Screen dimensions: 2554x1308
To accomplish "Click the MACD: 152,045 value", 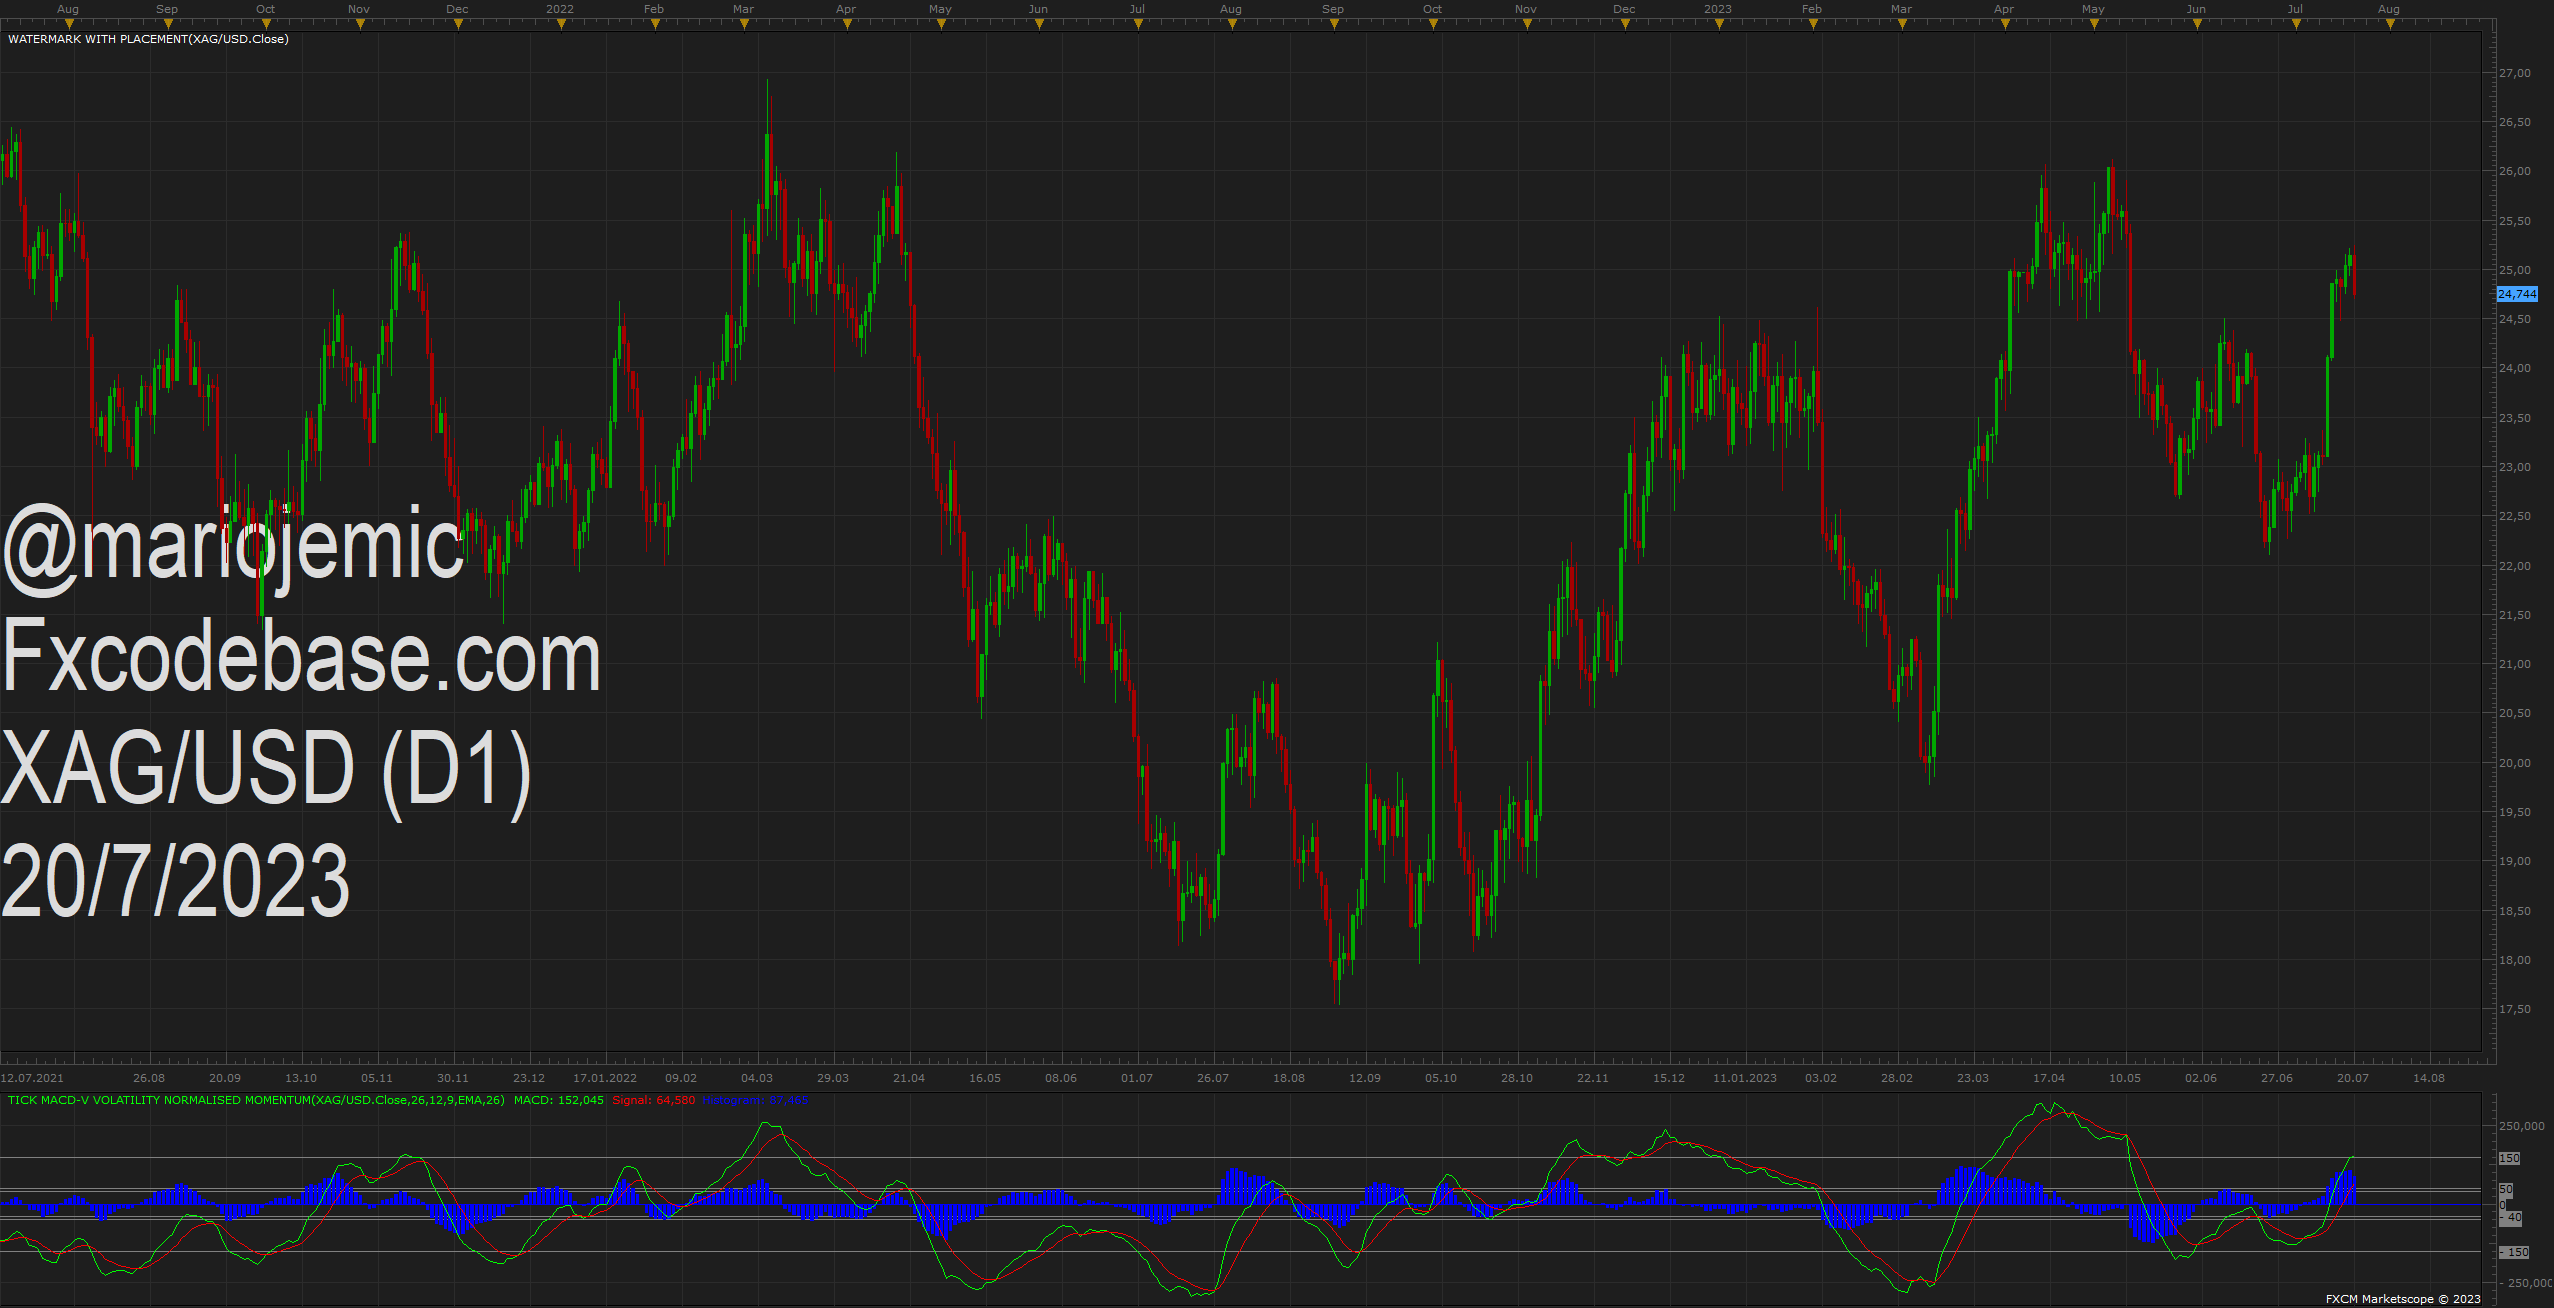I will [559, 1100].
